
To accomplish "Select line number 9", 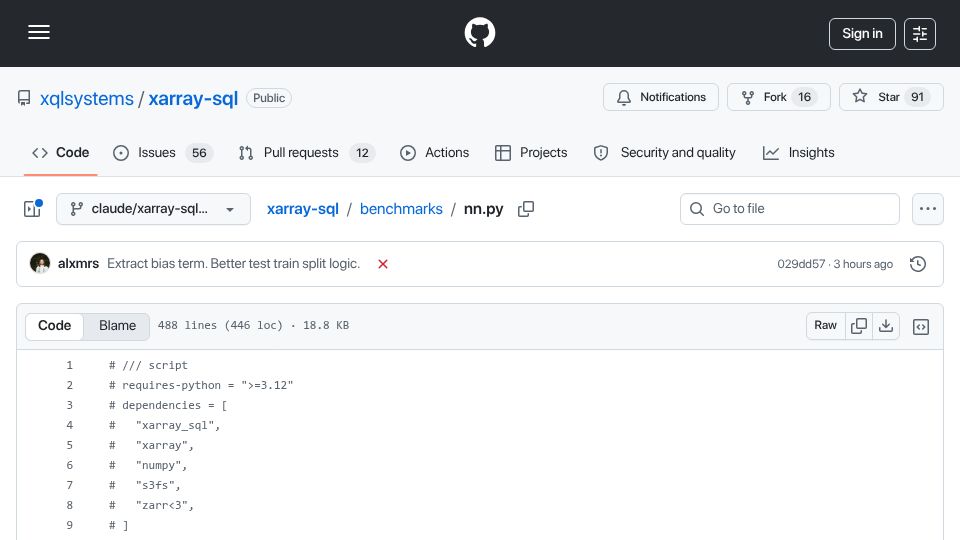I will tap(69, 525).
